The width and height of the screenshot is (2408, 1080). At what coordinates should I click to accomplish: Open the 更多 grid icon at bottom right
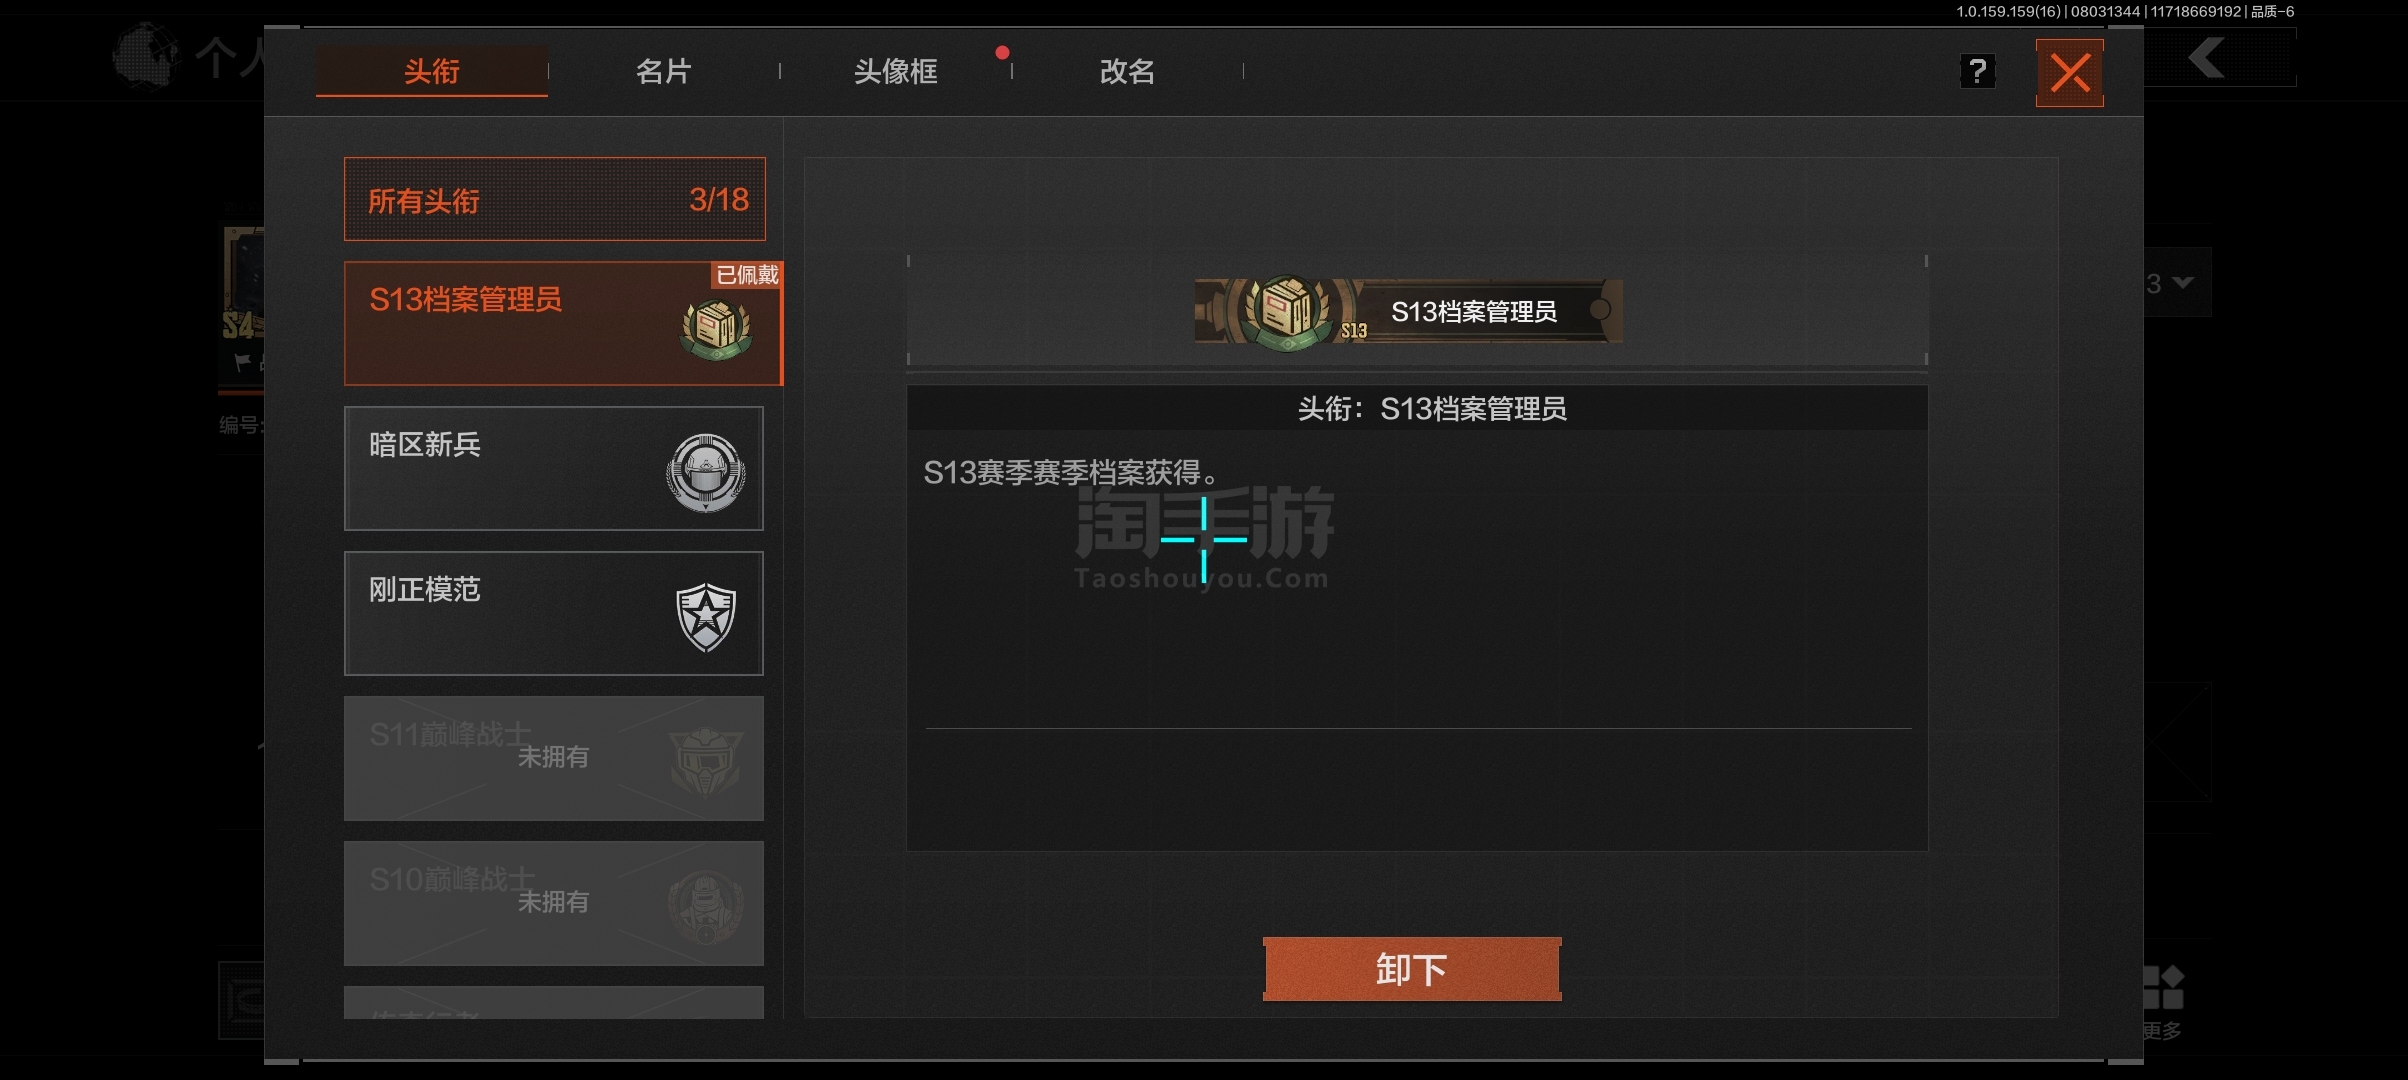(2163, 988)
